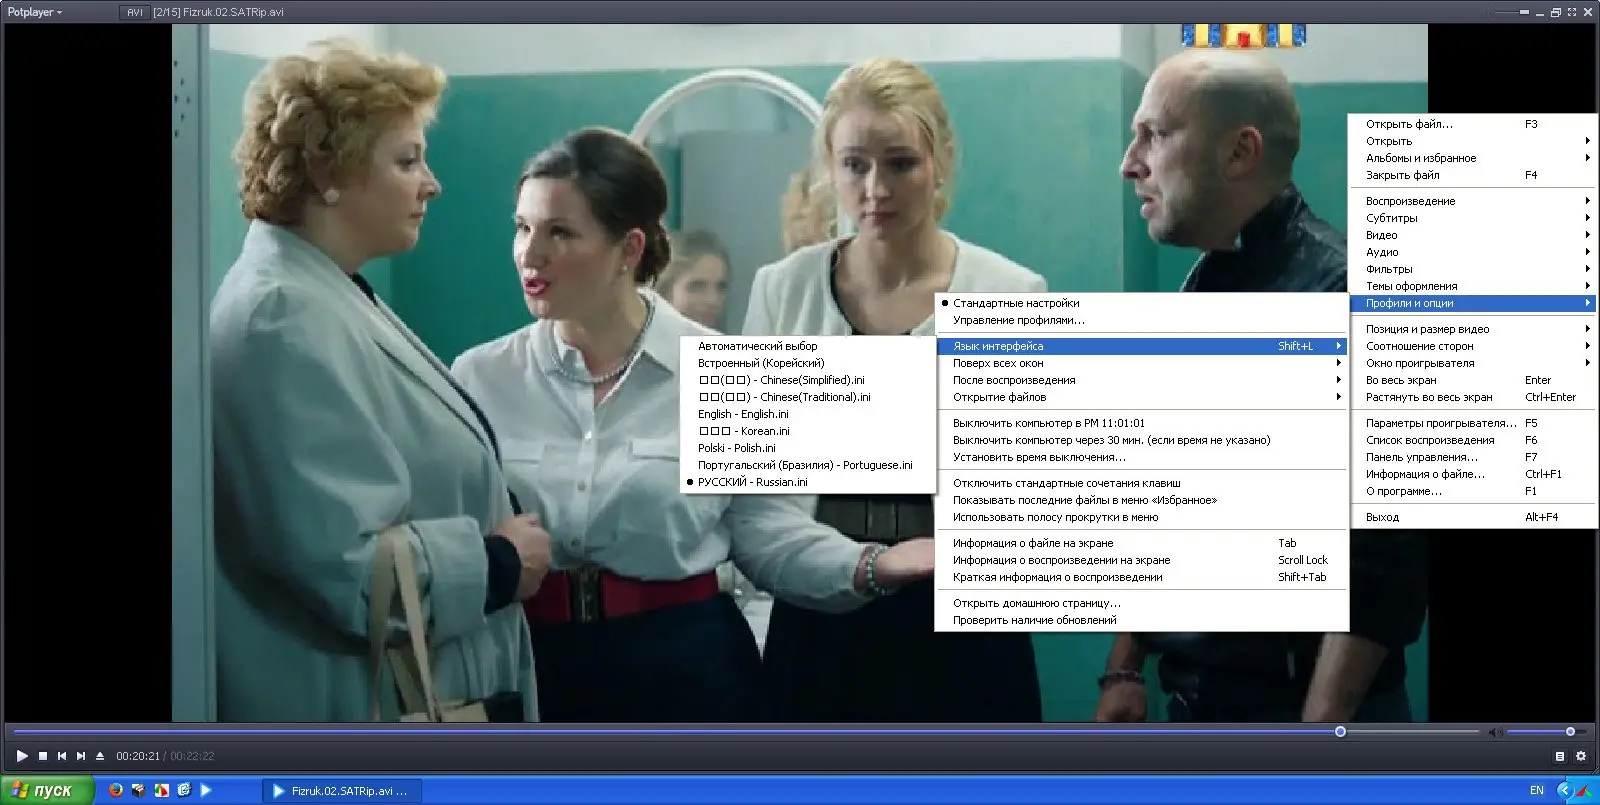This screenshot has height=805, width=1600.
Task: Expand the Темы оформления submenu
Action: point(1472,286)
